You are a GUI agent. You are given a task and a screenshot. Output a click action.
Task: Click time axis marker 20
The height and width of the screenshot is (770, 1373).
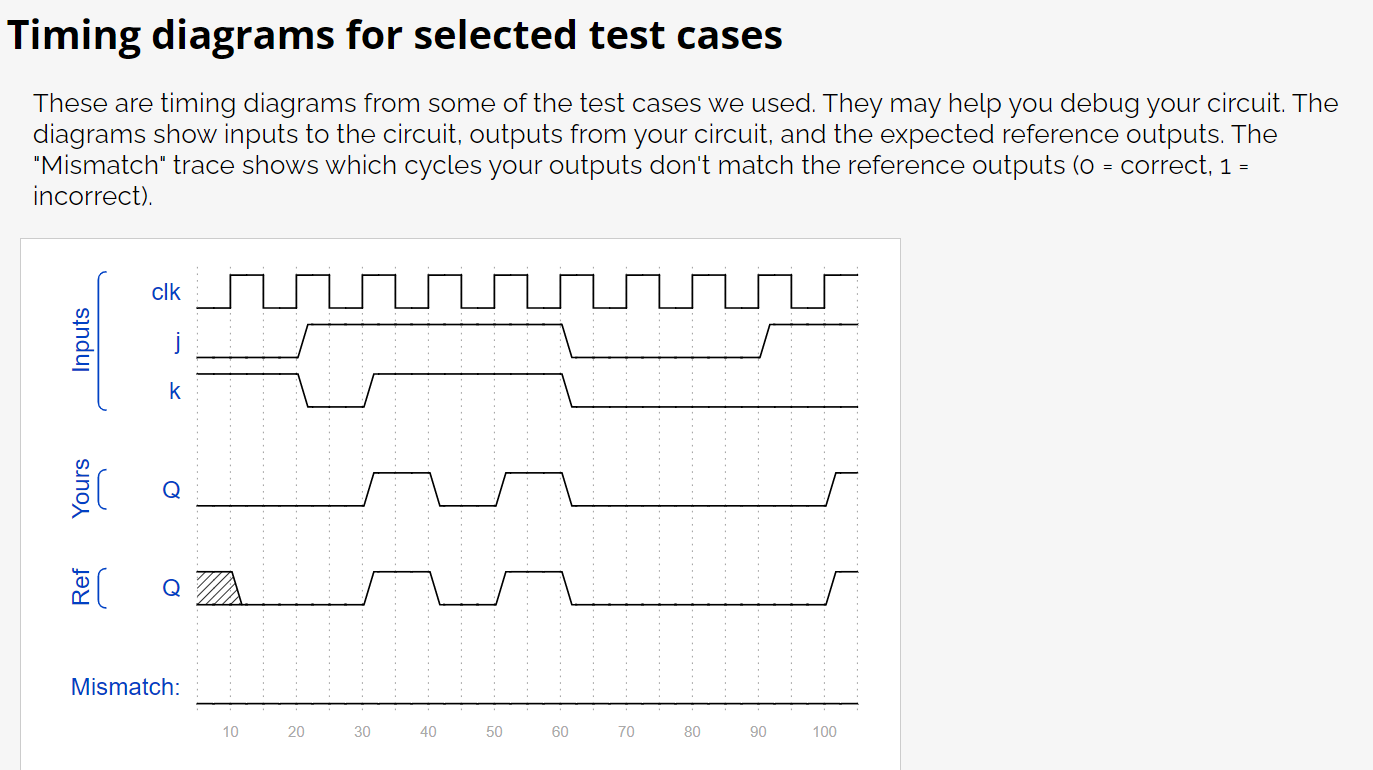[296, 732]
